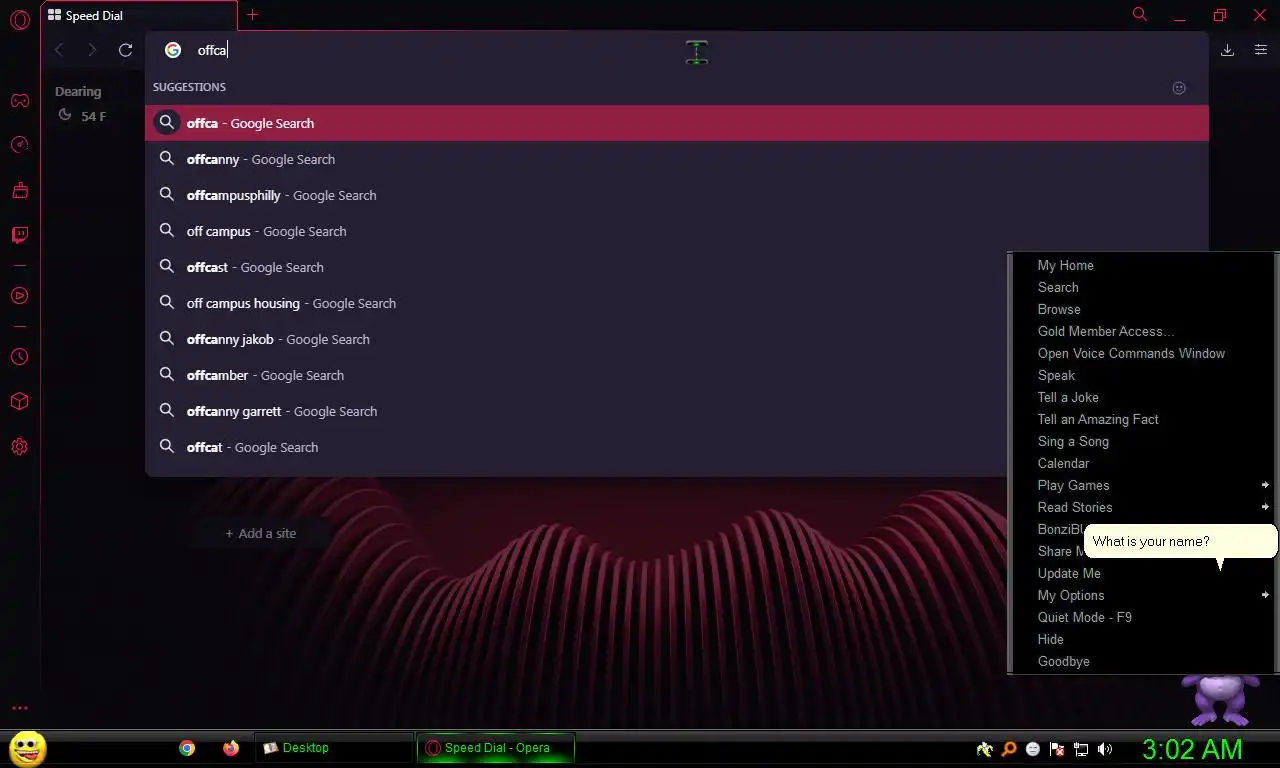Open network tray icon

click(1081, 749)
